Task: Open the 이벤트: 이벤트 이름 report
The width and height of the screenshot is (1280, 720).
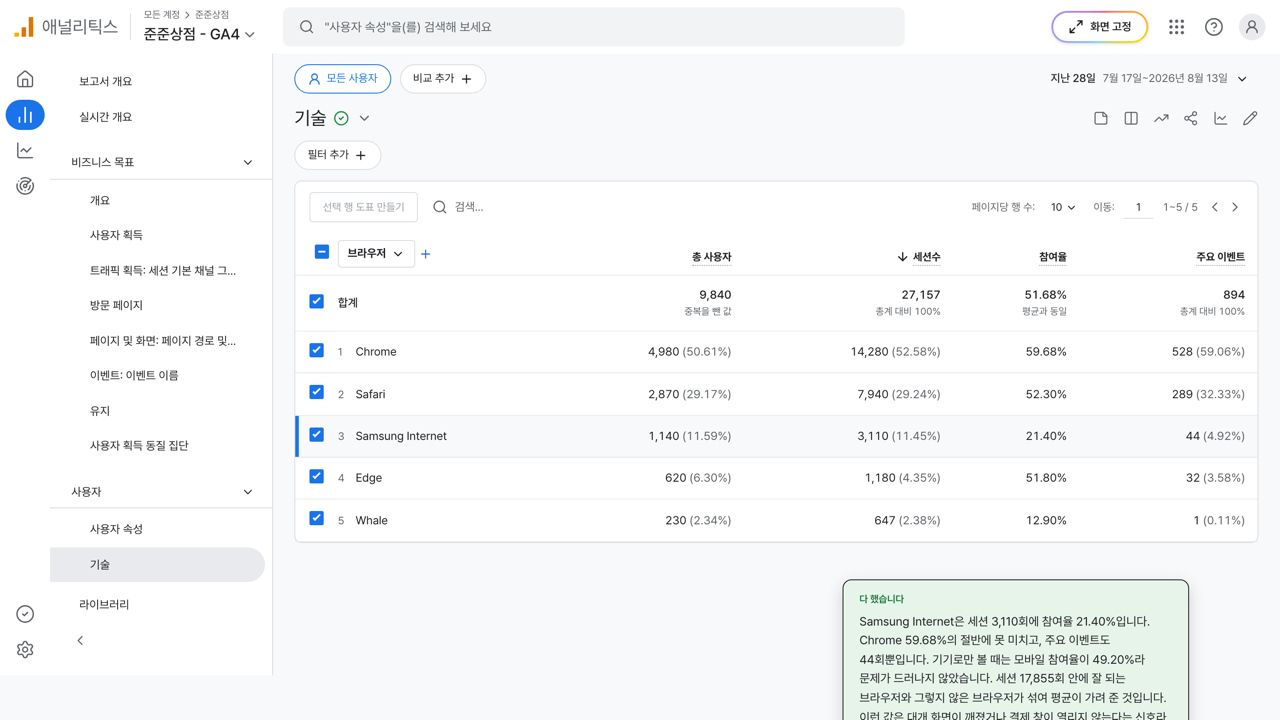Action: (x=134, y=375)
